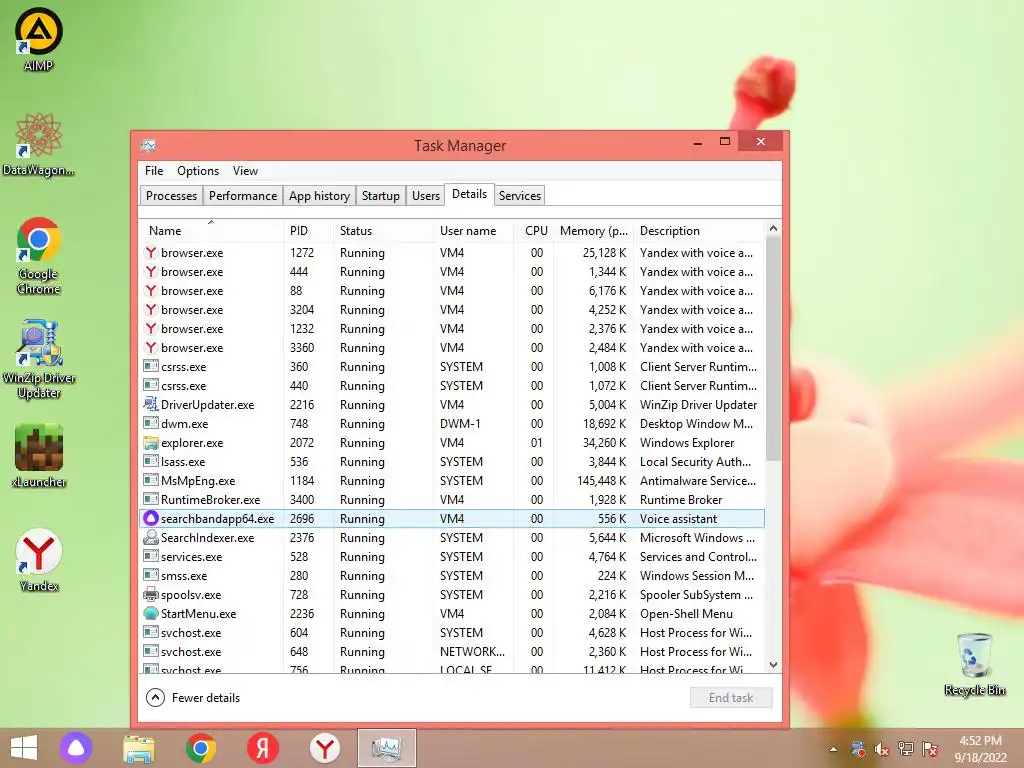Click the StartMenu.exe shell icon
The width and height of the screenshot is (1024, 768).
point(151,613)
